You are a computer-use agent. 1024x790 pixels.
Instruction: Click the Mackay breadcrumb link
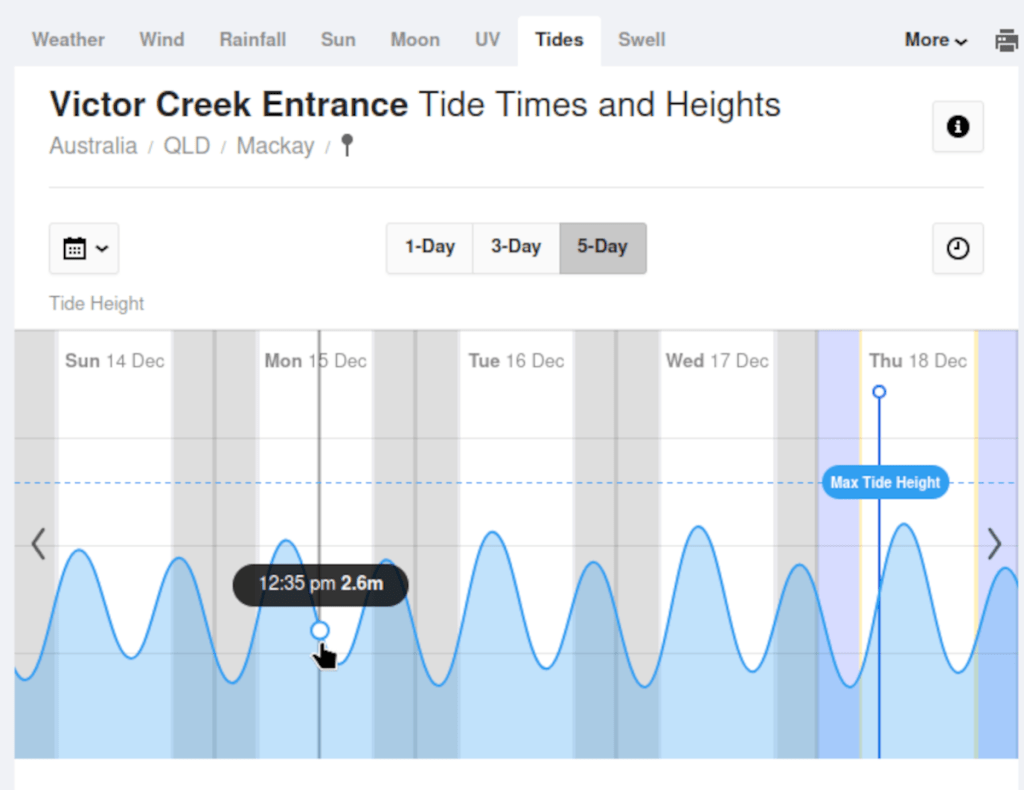pos(275,146)
